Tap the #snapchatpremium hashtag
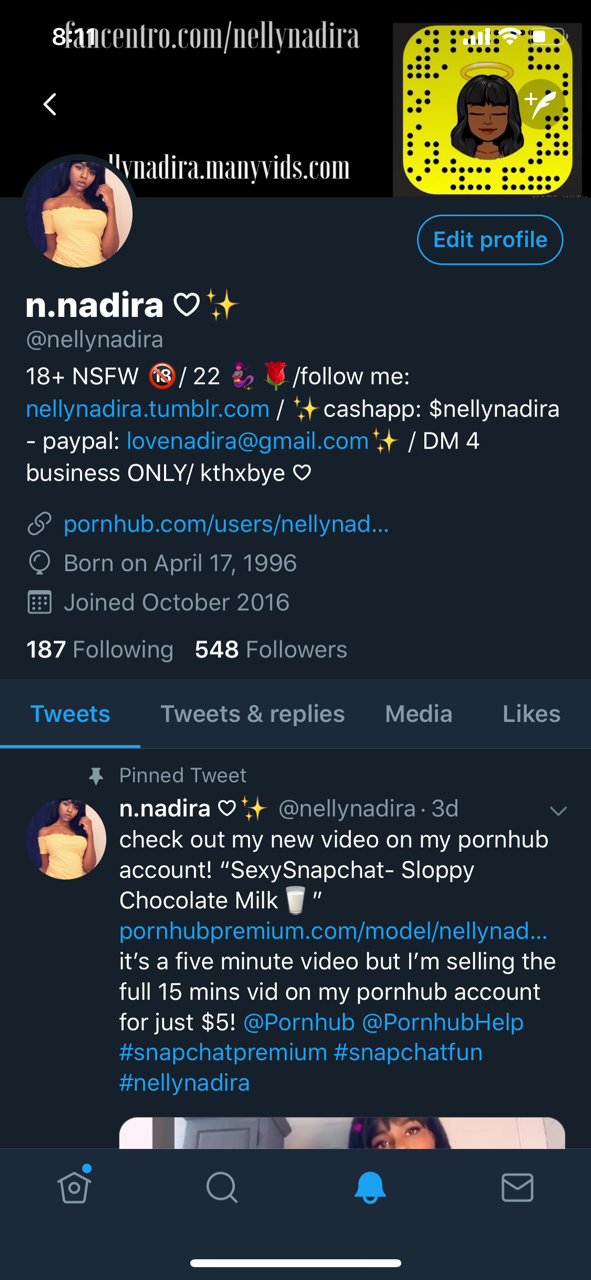The width and height of the screenshot is (591, 1280). tap(223, 1052)
